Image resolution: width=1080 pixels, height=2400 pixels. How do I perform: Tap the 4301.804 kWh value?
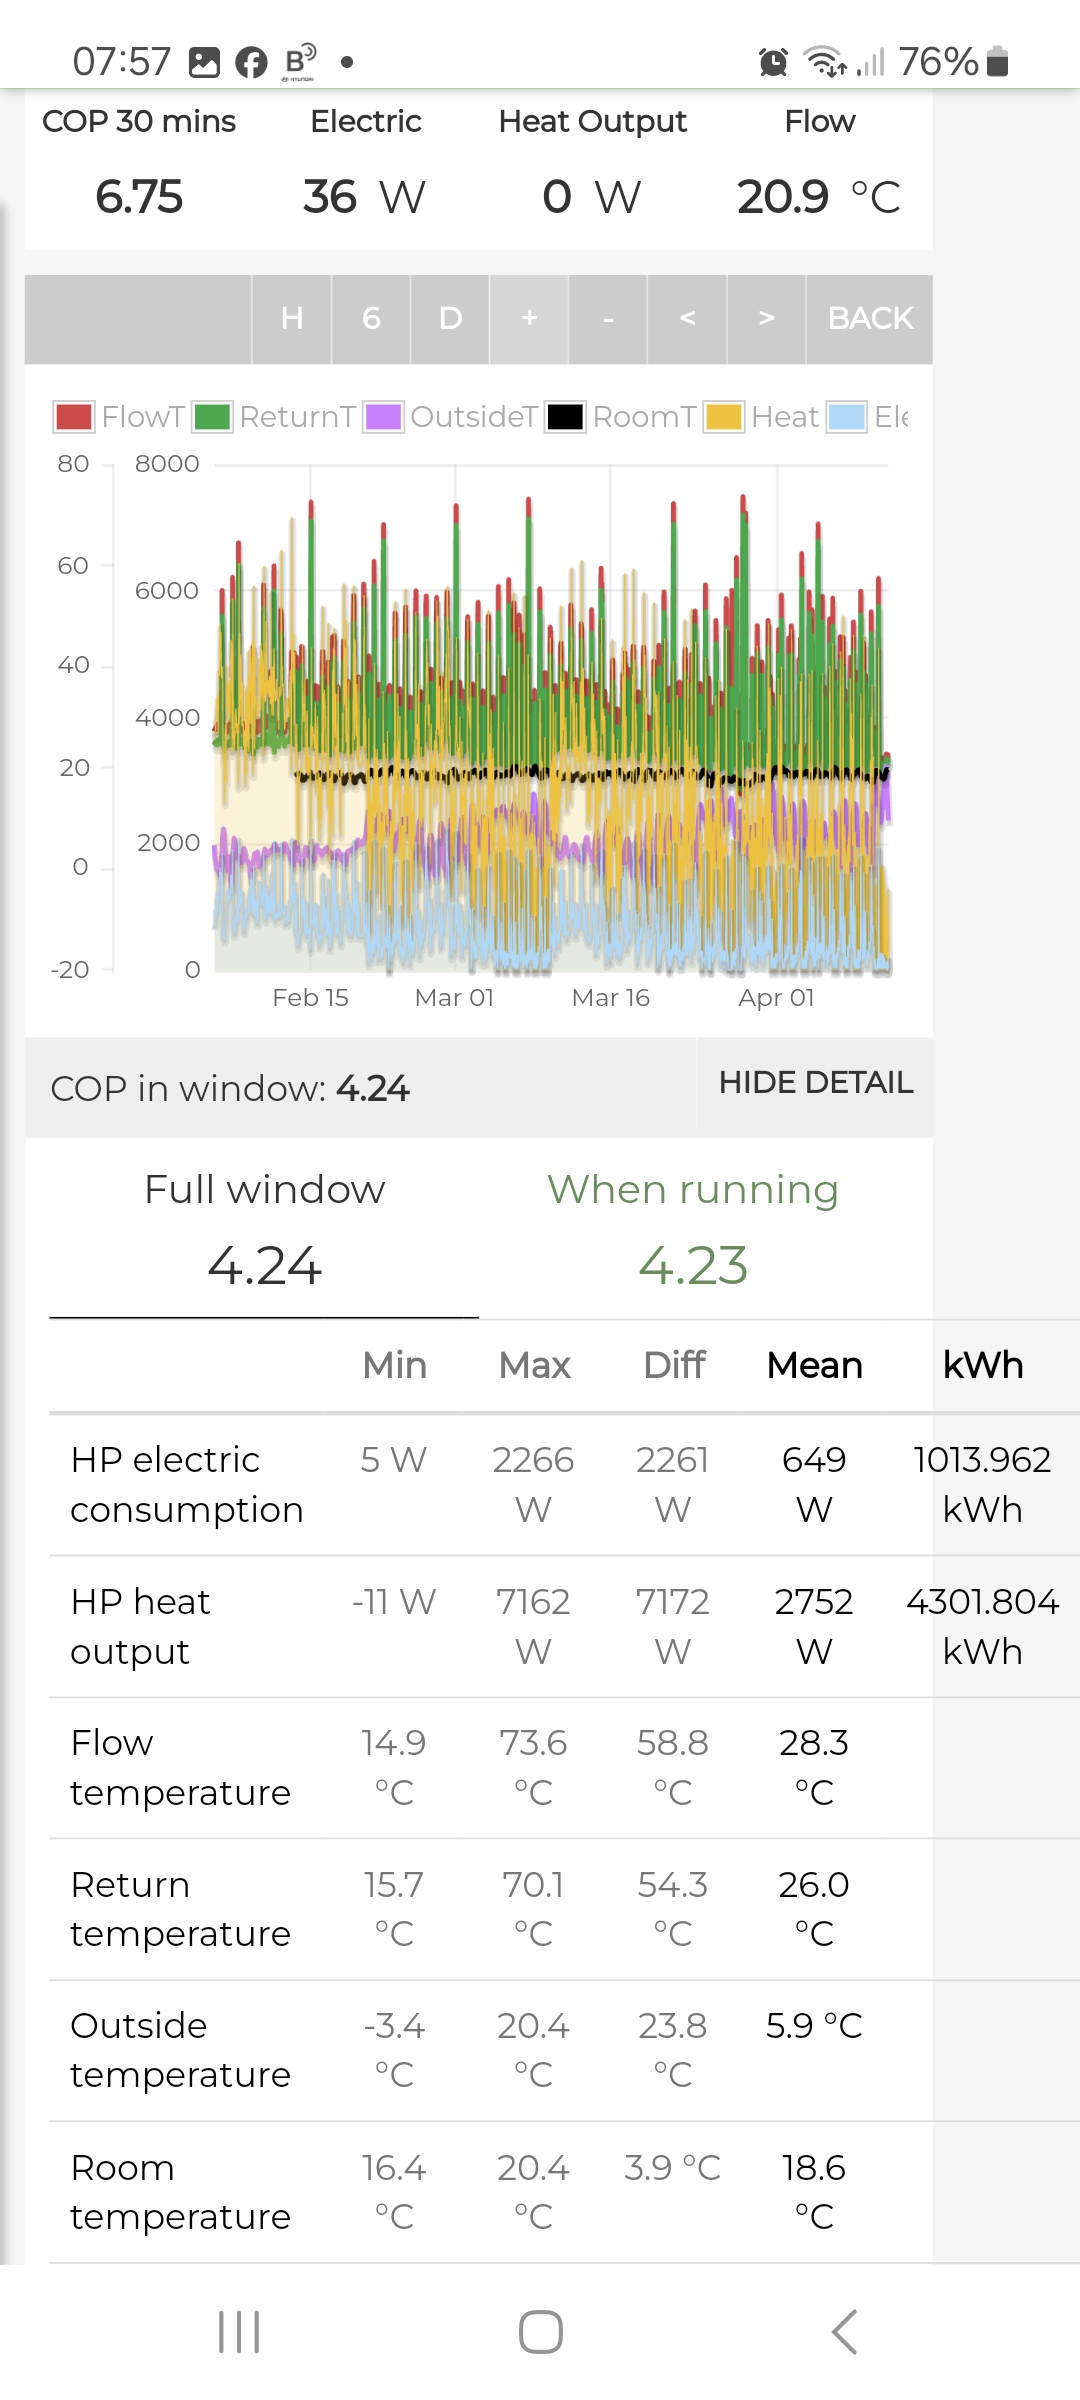pyautogui.click(x=982, y=1627)
